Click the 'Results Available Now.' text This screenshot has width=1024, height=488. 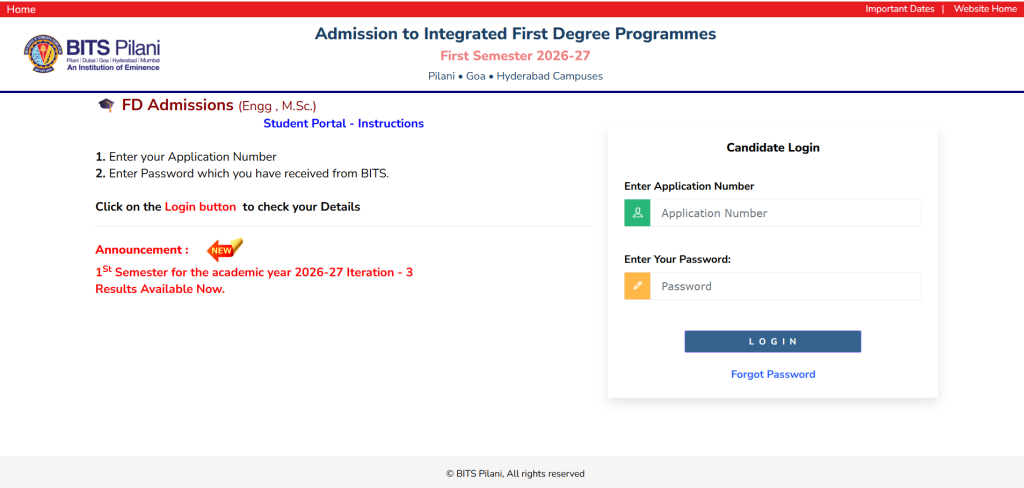coord(160,289)
